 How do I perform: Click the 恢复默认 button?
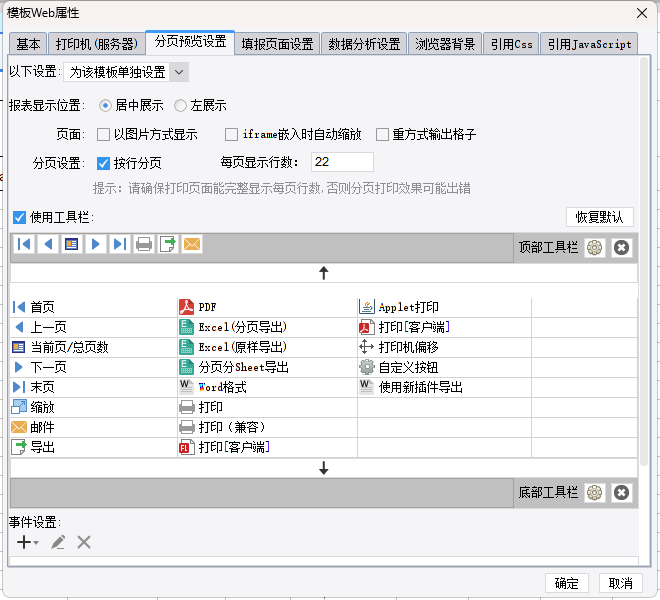599,217
